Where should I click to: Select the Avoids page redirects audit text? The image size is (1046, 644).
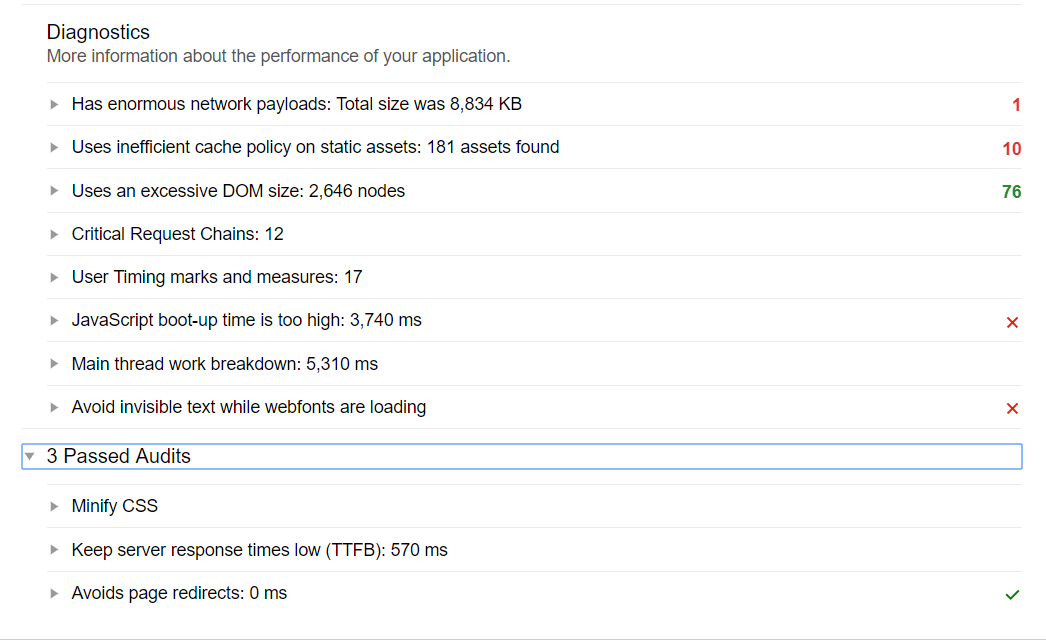[179, 593]
